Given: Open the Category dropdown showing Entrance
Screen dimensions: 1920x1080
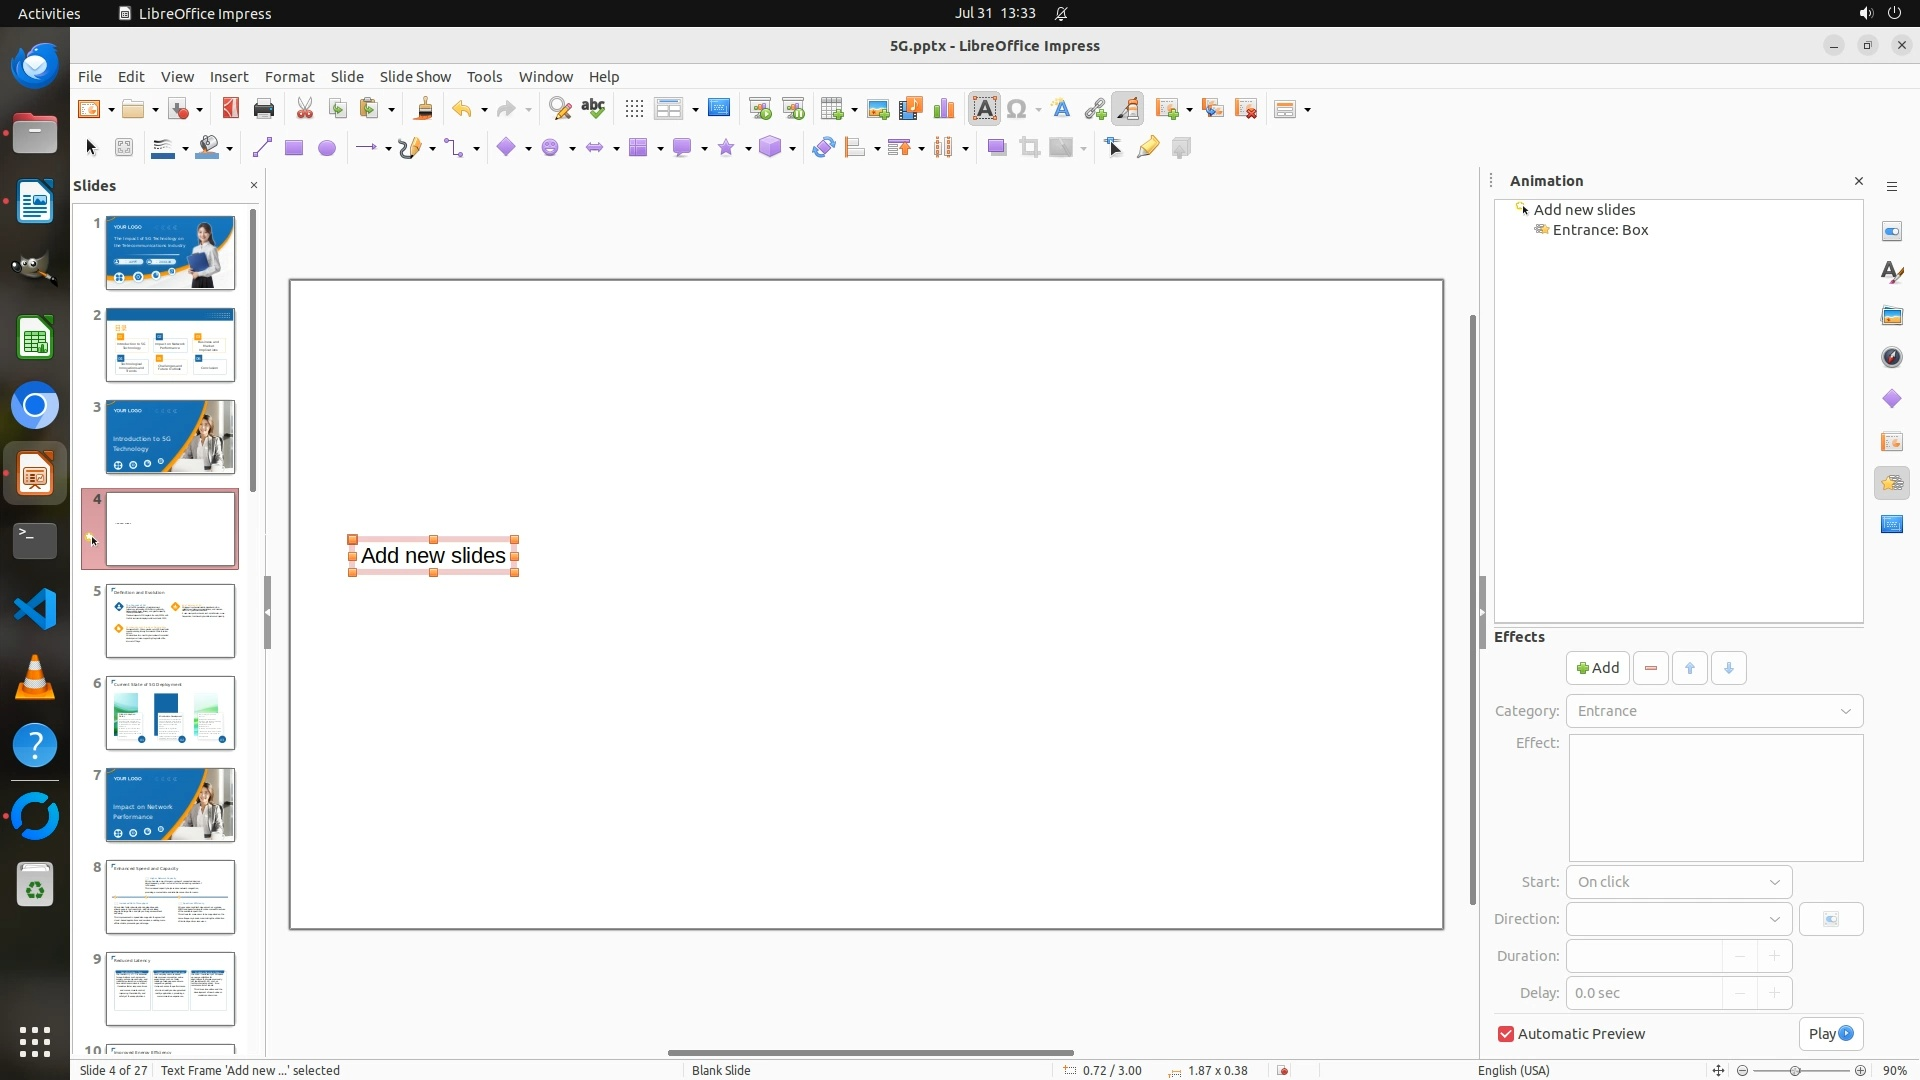Looking at the screenshot, I should 1714,711.
